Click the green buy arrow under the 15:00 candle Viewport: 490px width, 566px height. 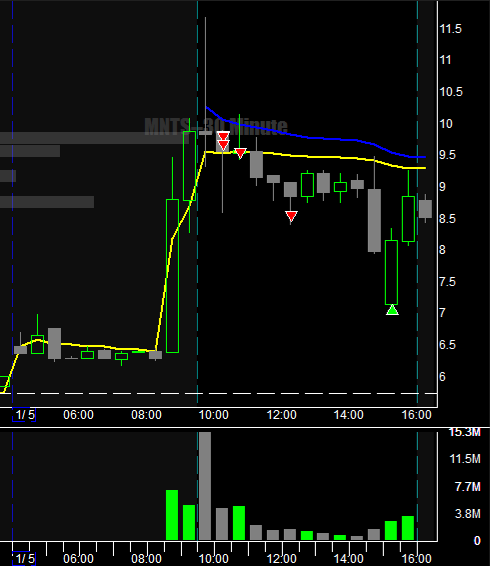pyautogui.click(x=392, y=310)
